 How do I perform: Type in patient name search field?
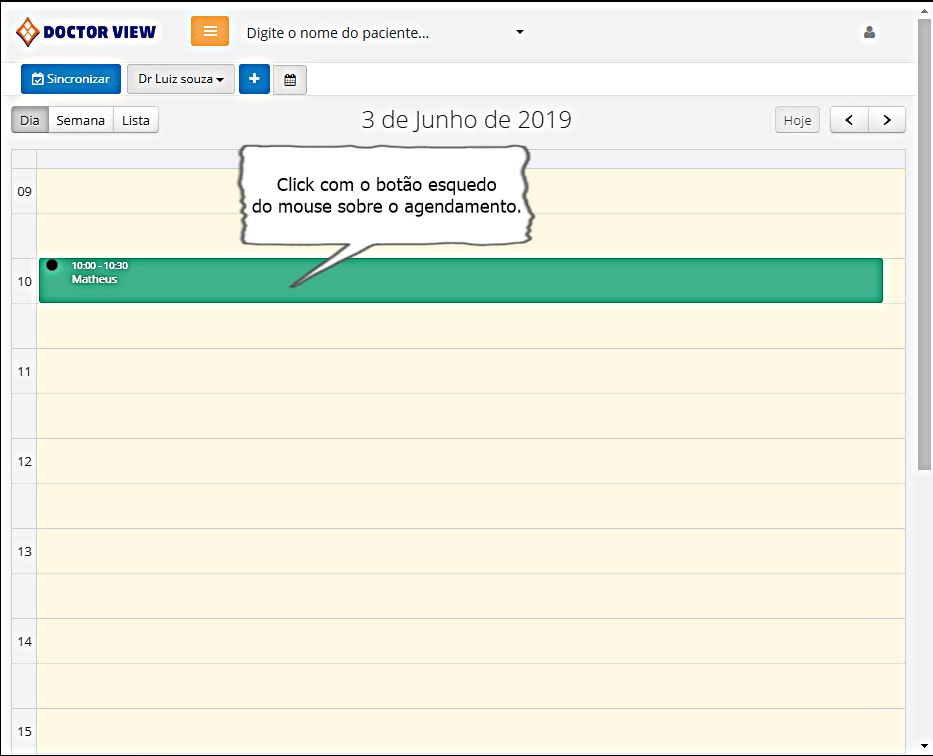pos(370,33)
